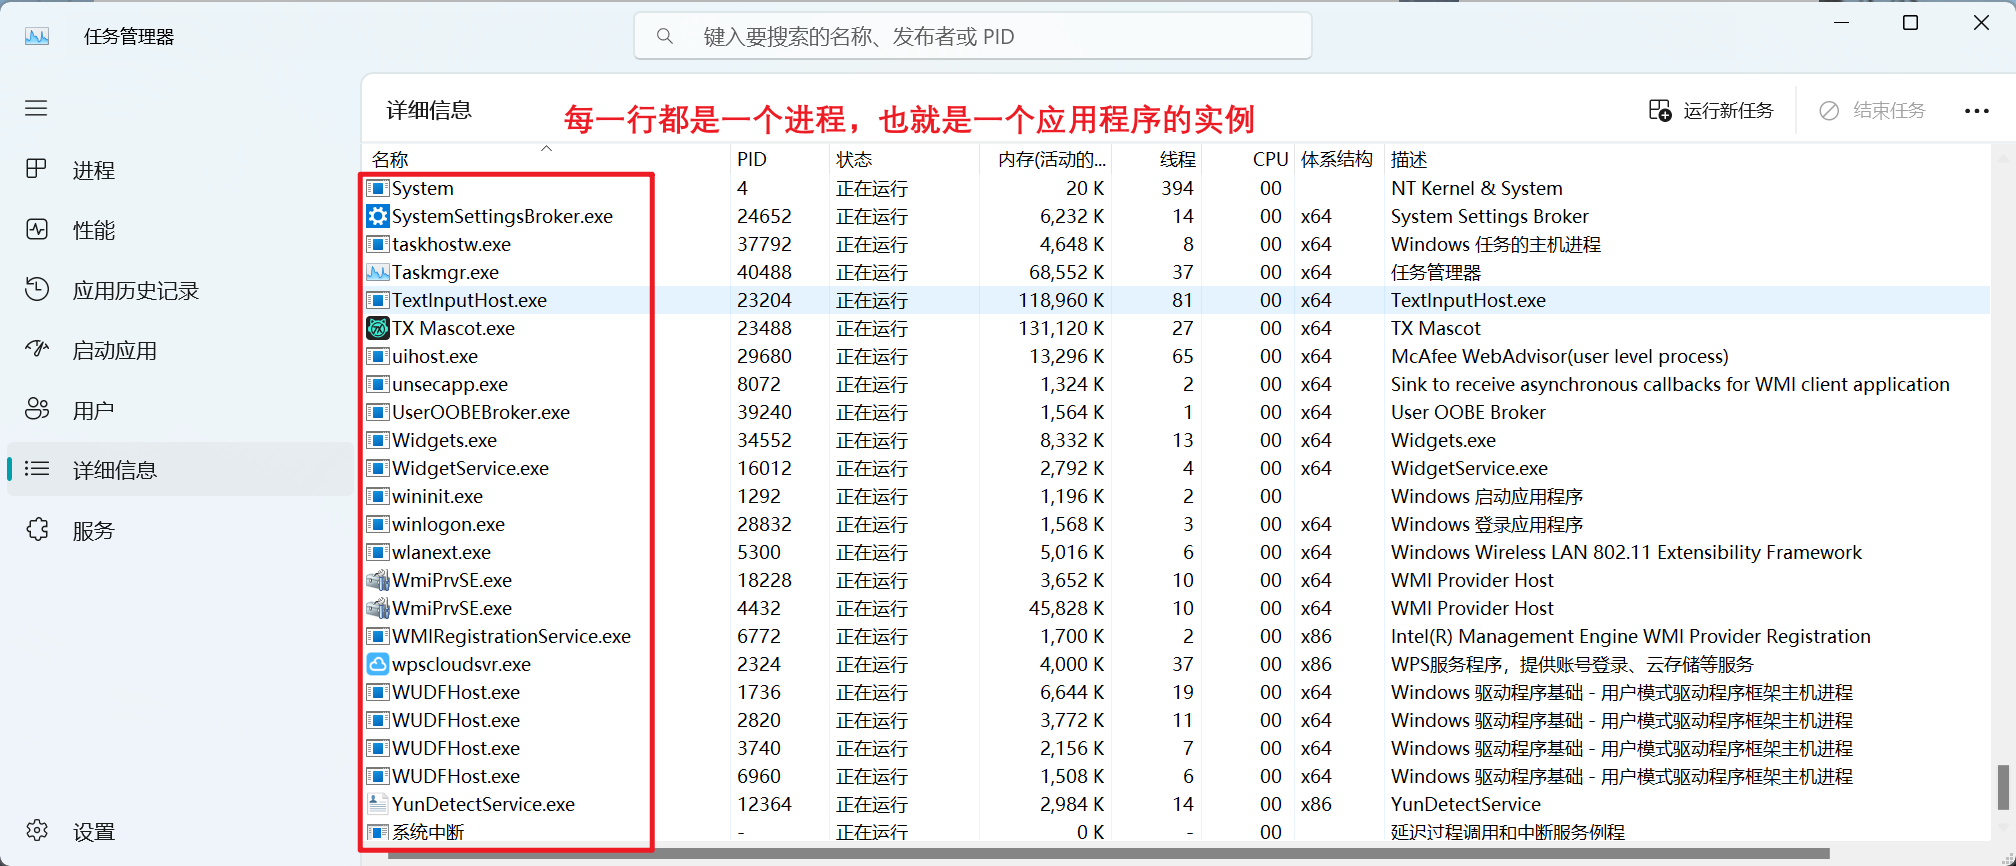
Task: Select the uihost.exe process name
Action: 435,356
